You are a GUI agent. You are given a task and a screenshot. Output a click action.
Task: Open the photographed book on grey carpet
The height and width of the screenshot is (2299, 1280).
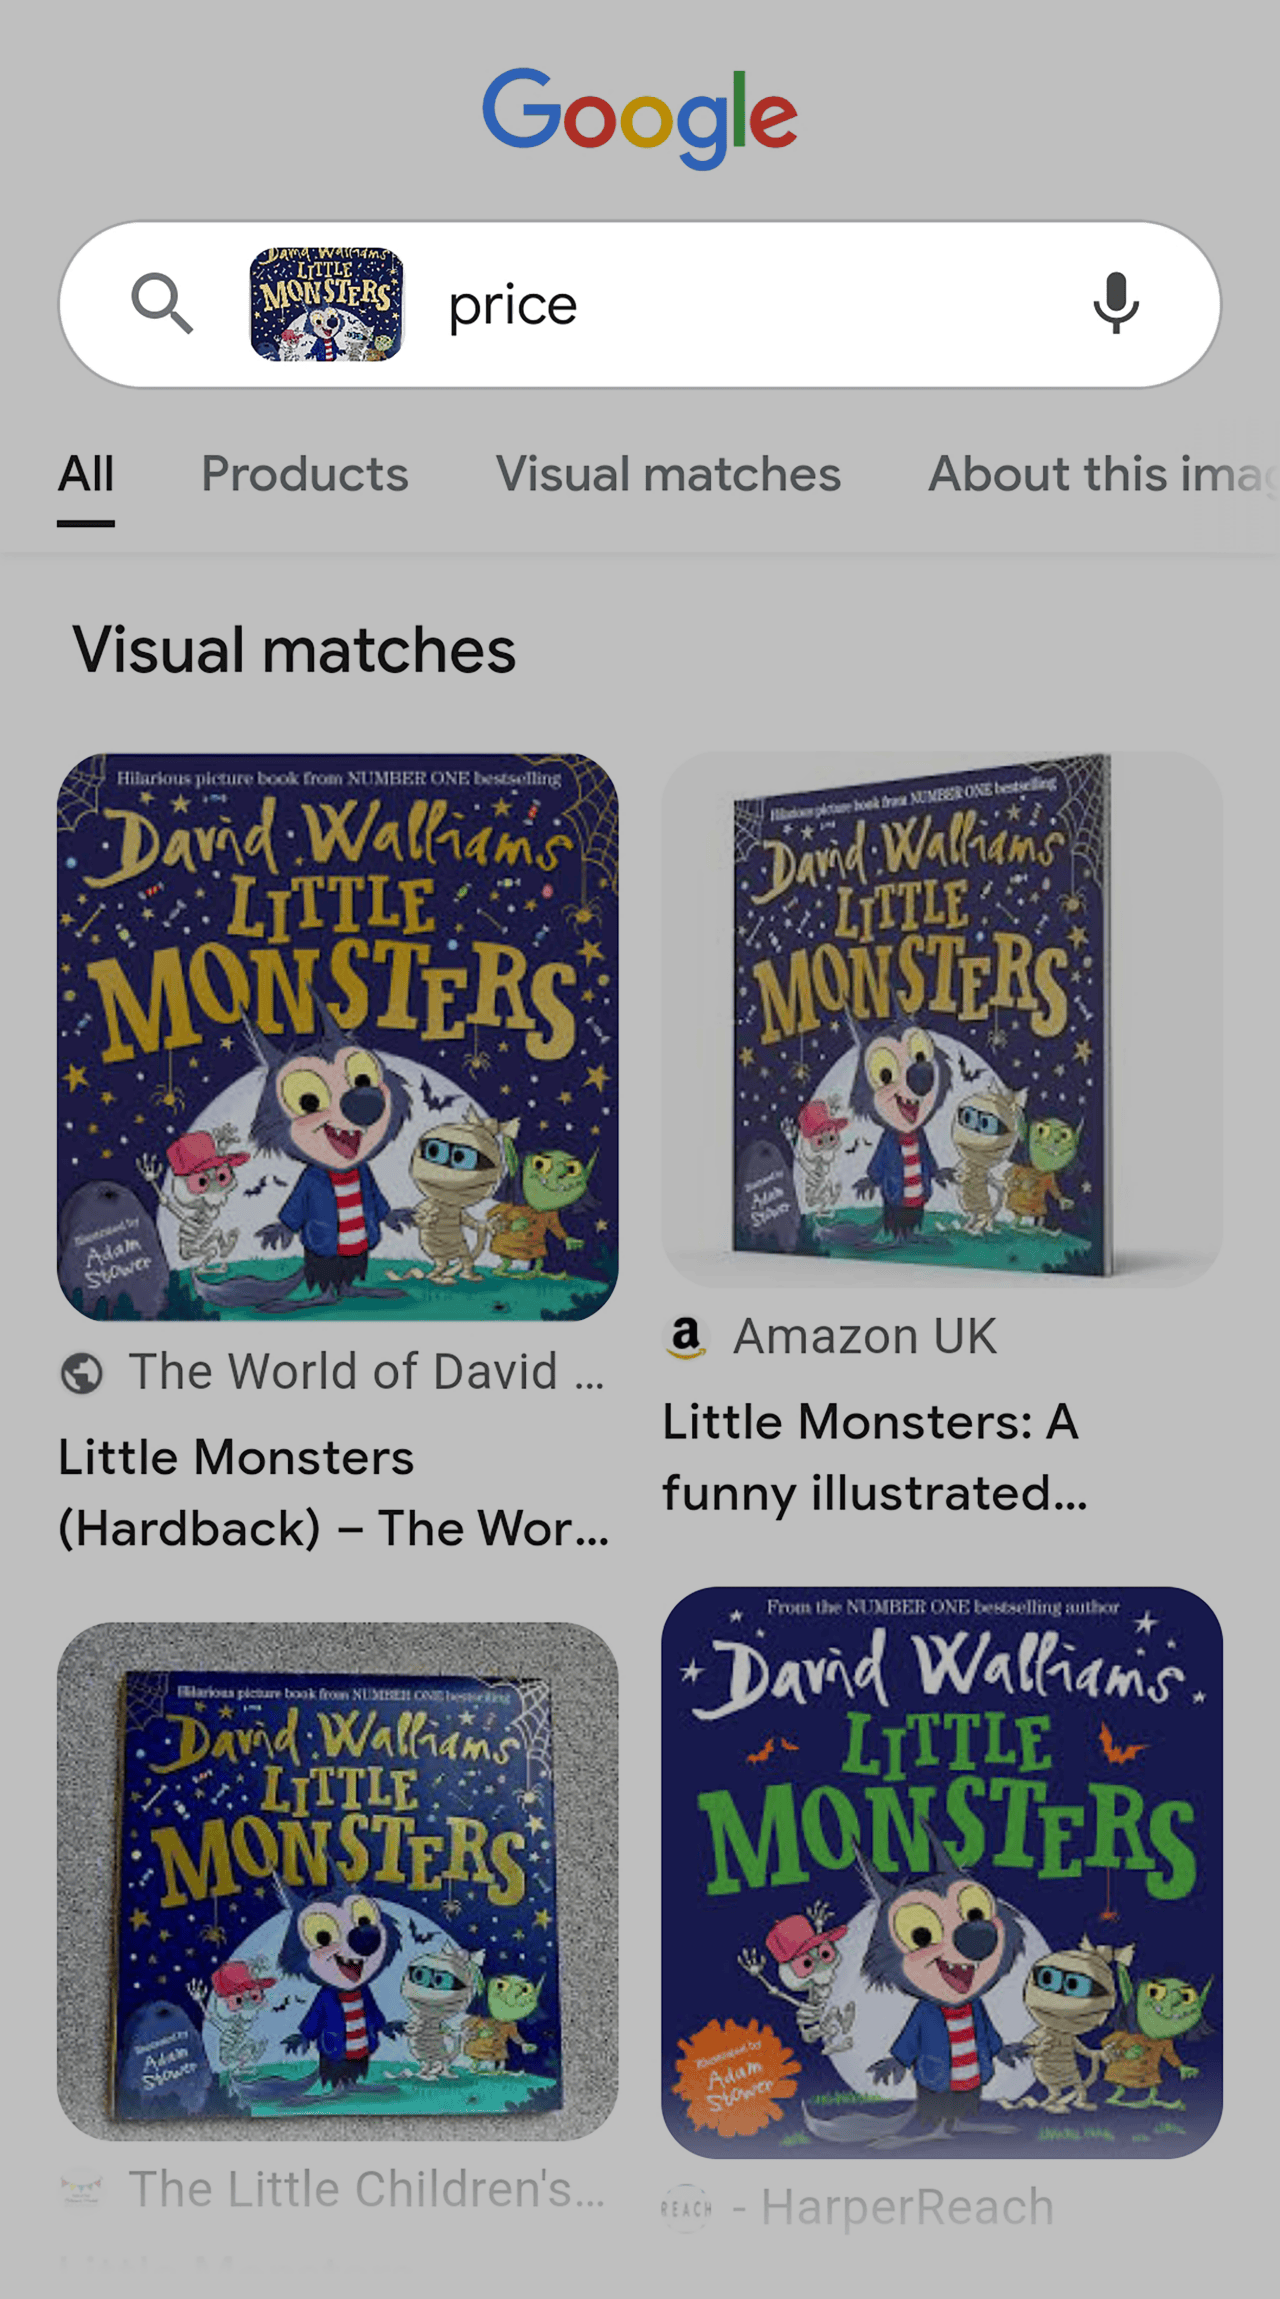[338, 1880]
